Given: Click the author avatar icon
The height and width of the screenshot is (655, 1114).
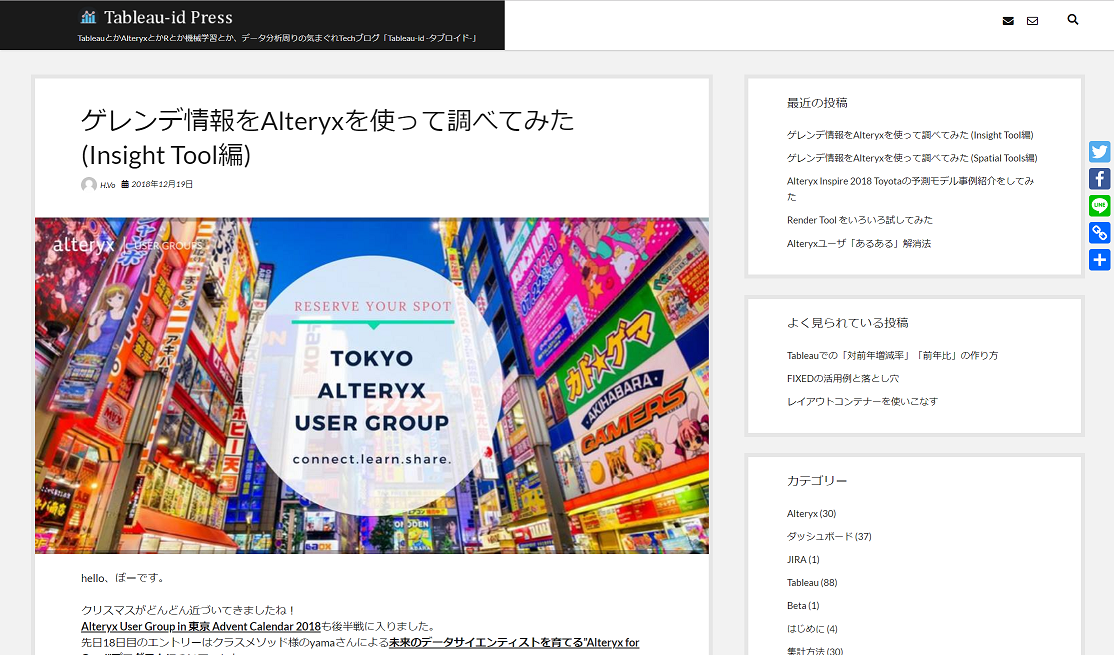Looking at the screenshot, I should coord(89,185).
